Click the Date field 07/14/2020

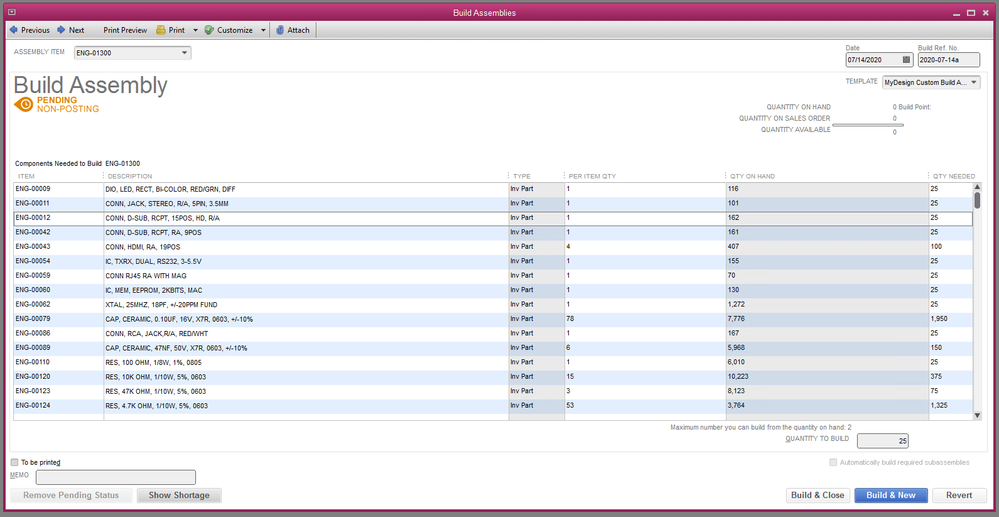pyautogui.click(x=879, y=59)
